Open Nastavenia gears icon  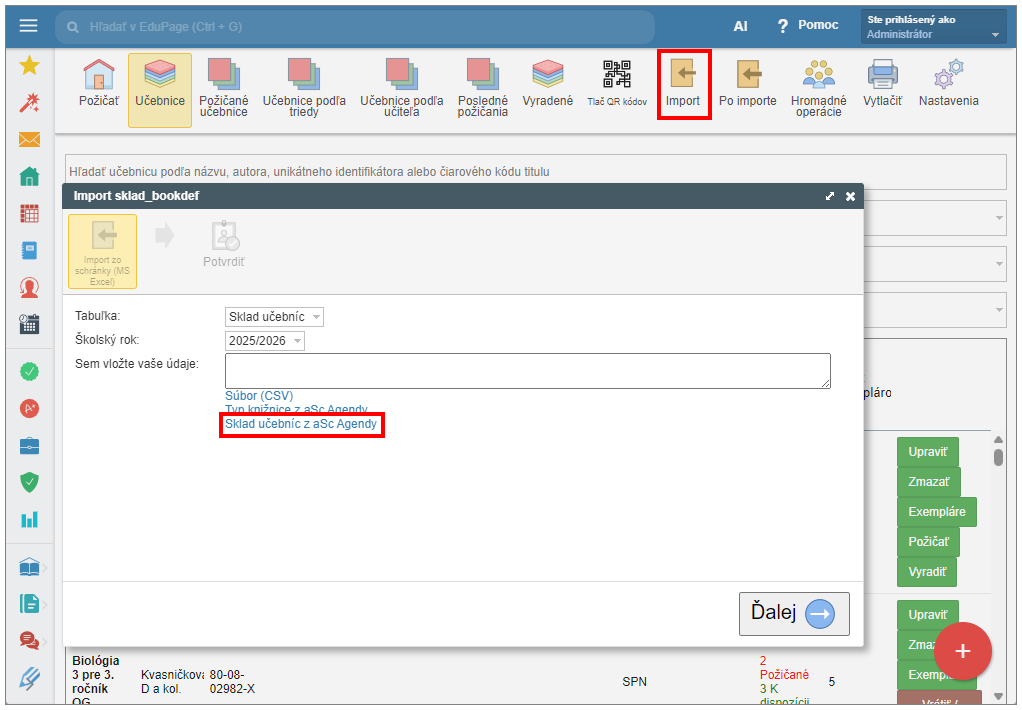click(948, 83)
